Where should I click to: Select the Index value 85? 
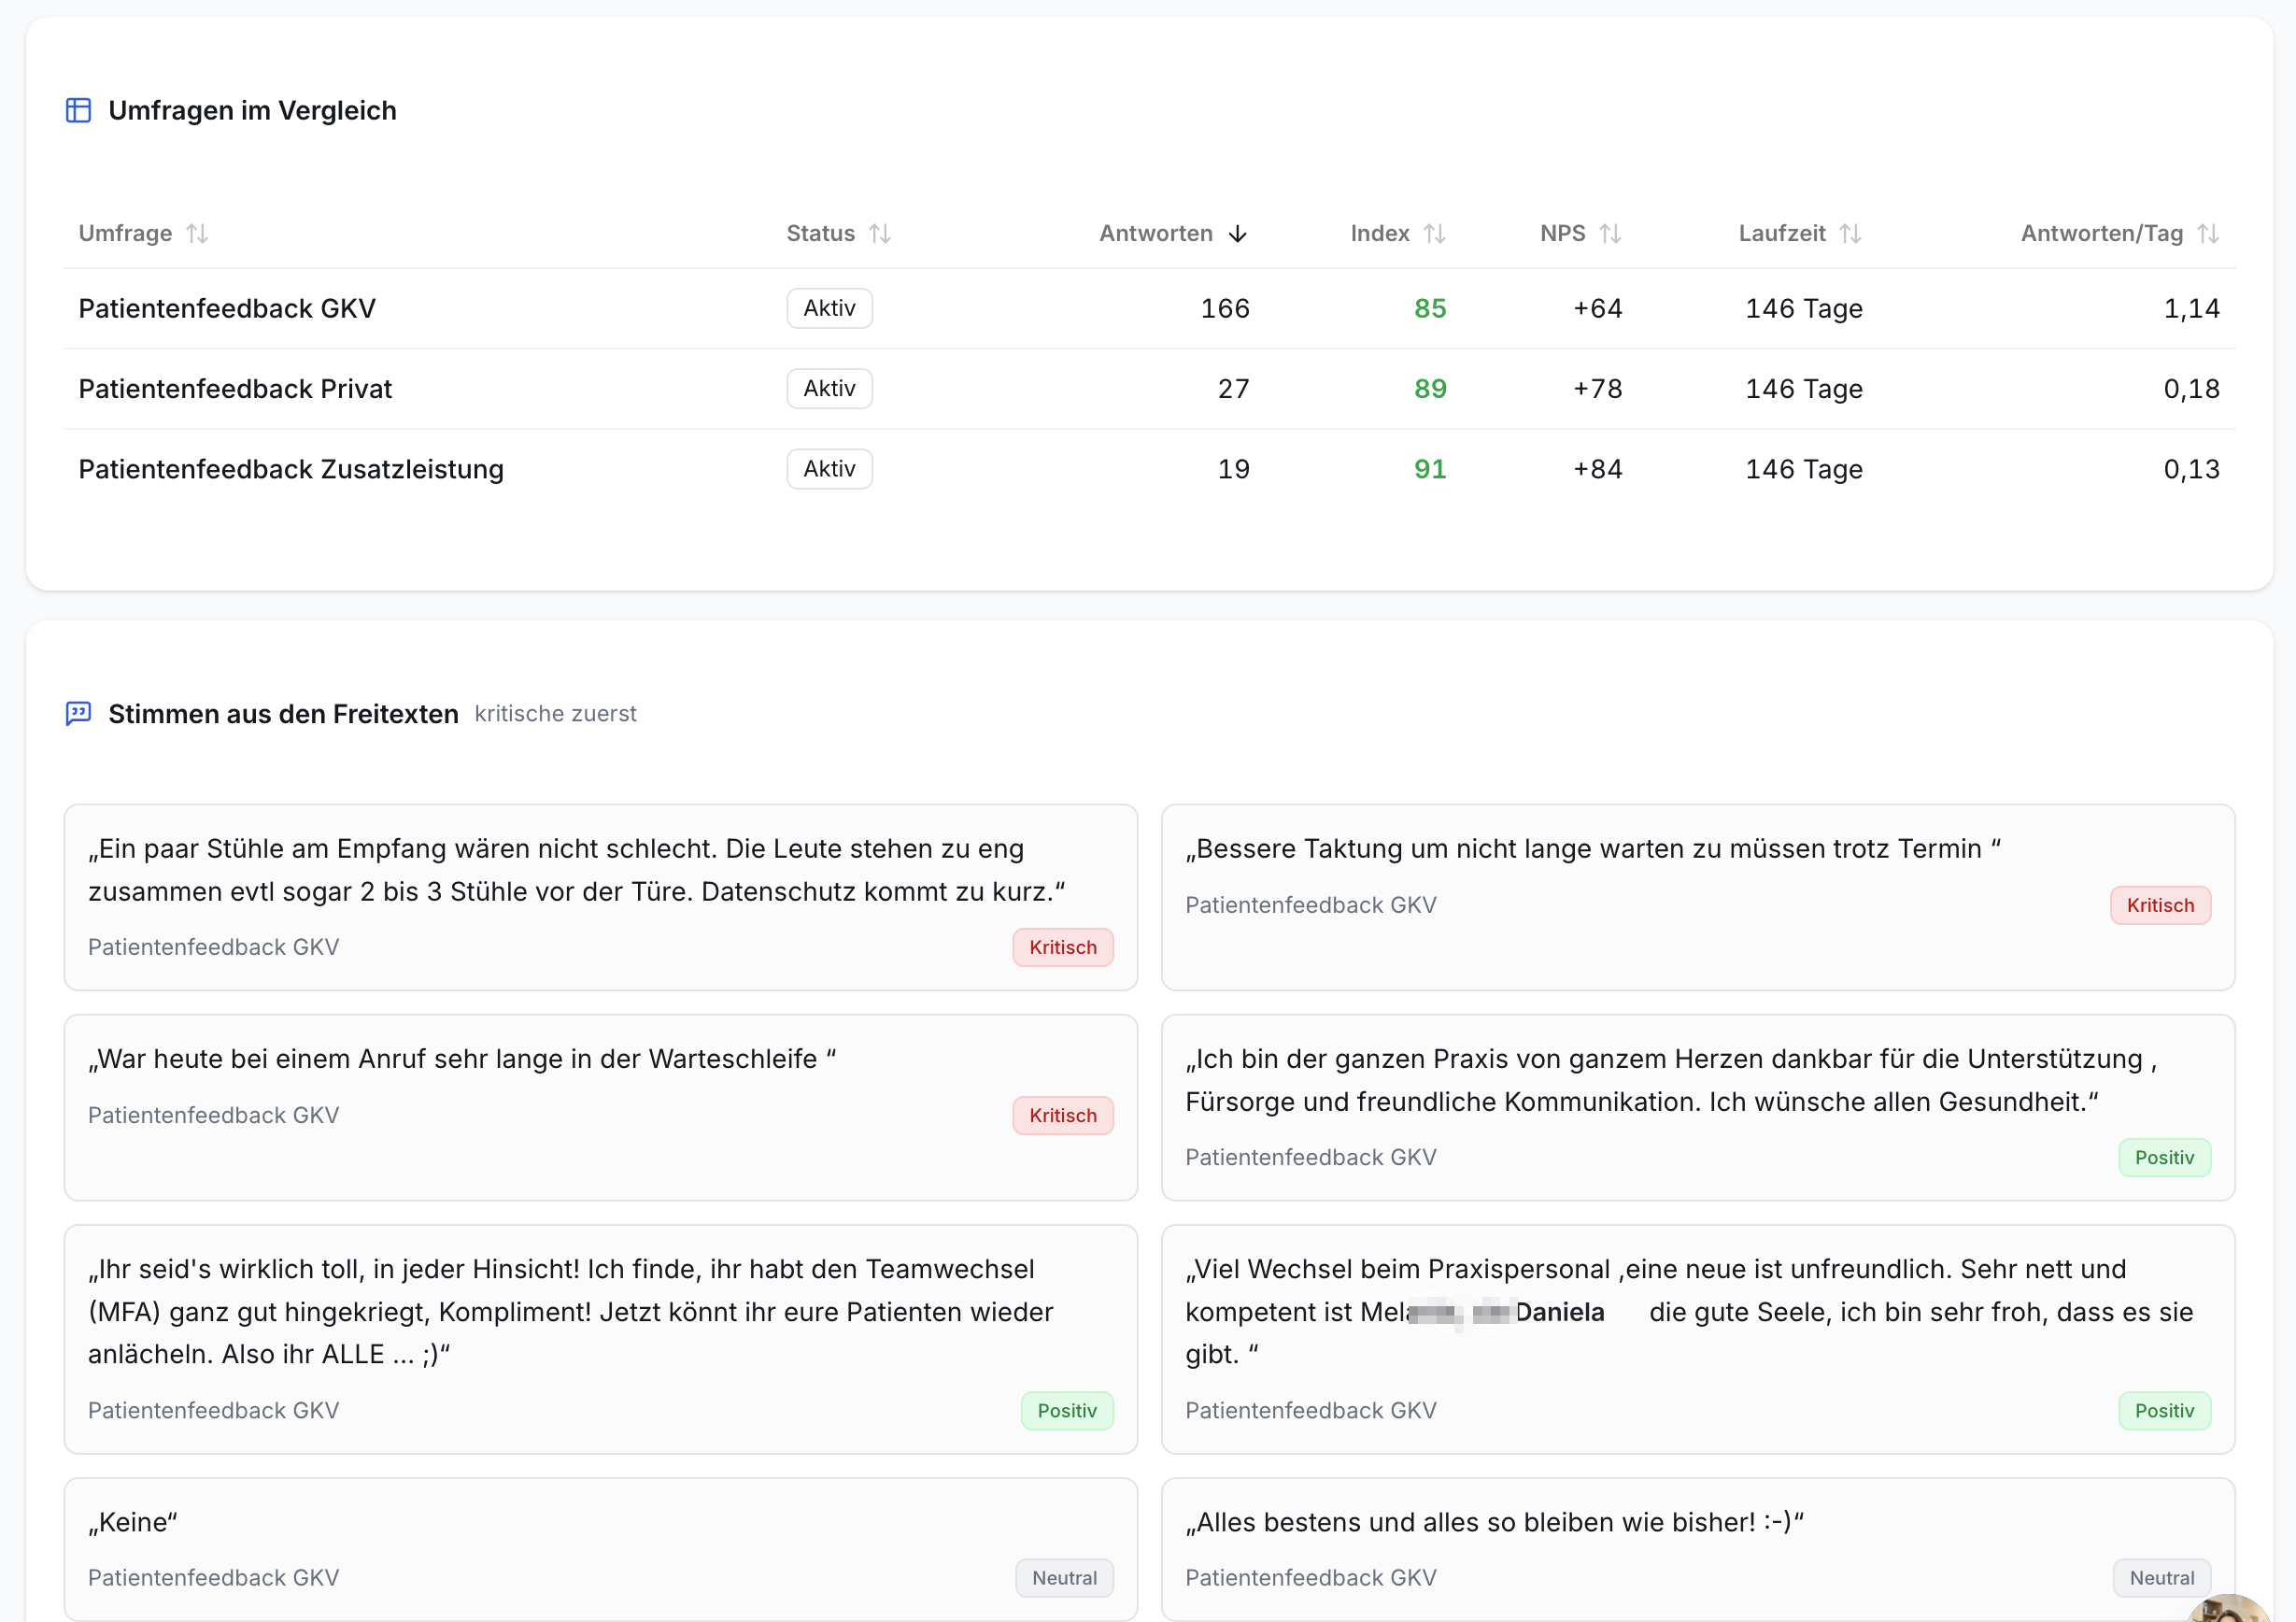pyautogui.click(x=1430, y=309)
